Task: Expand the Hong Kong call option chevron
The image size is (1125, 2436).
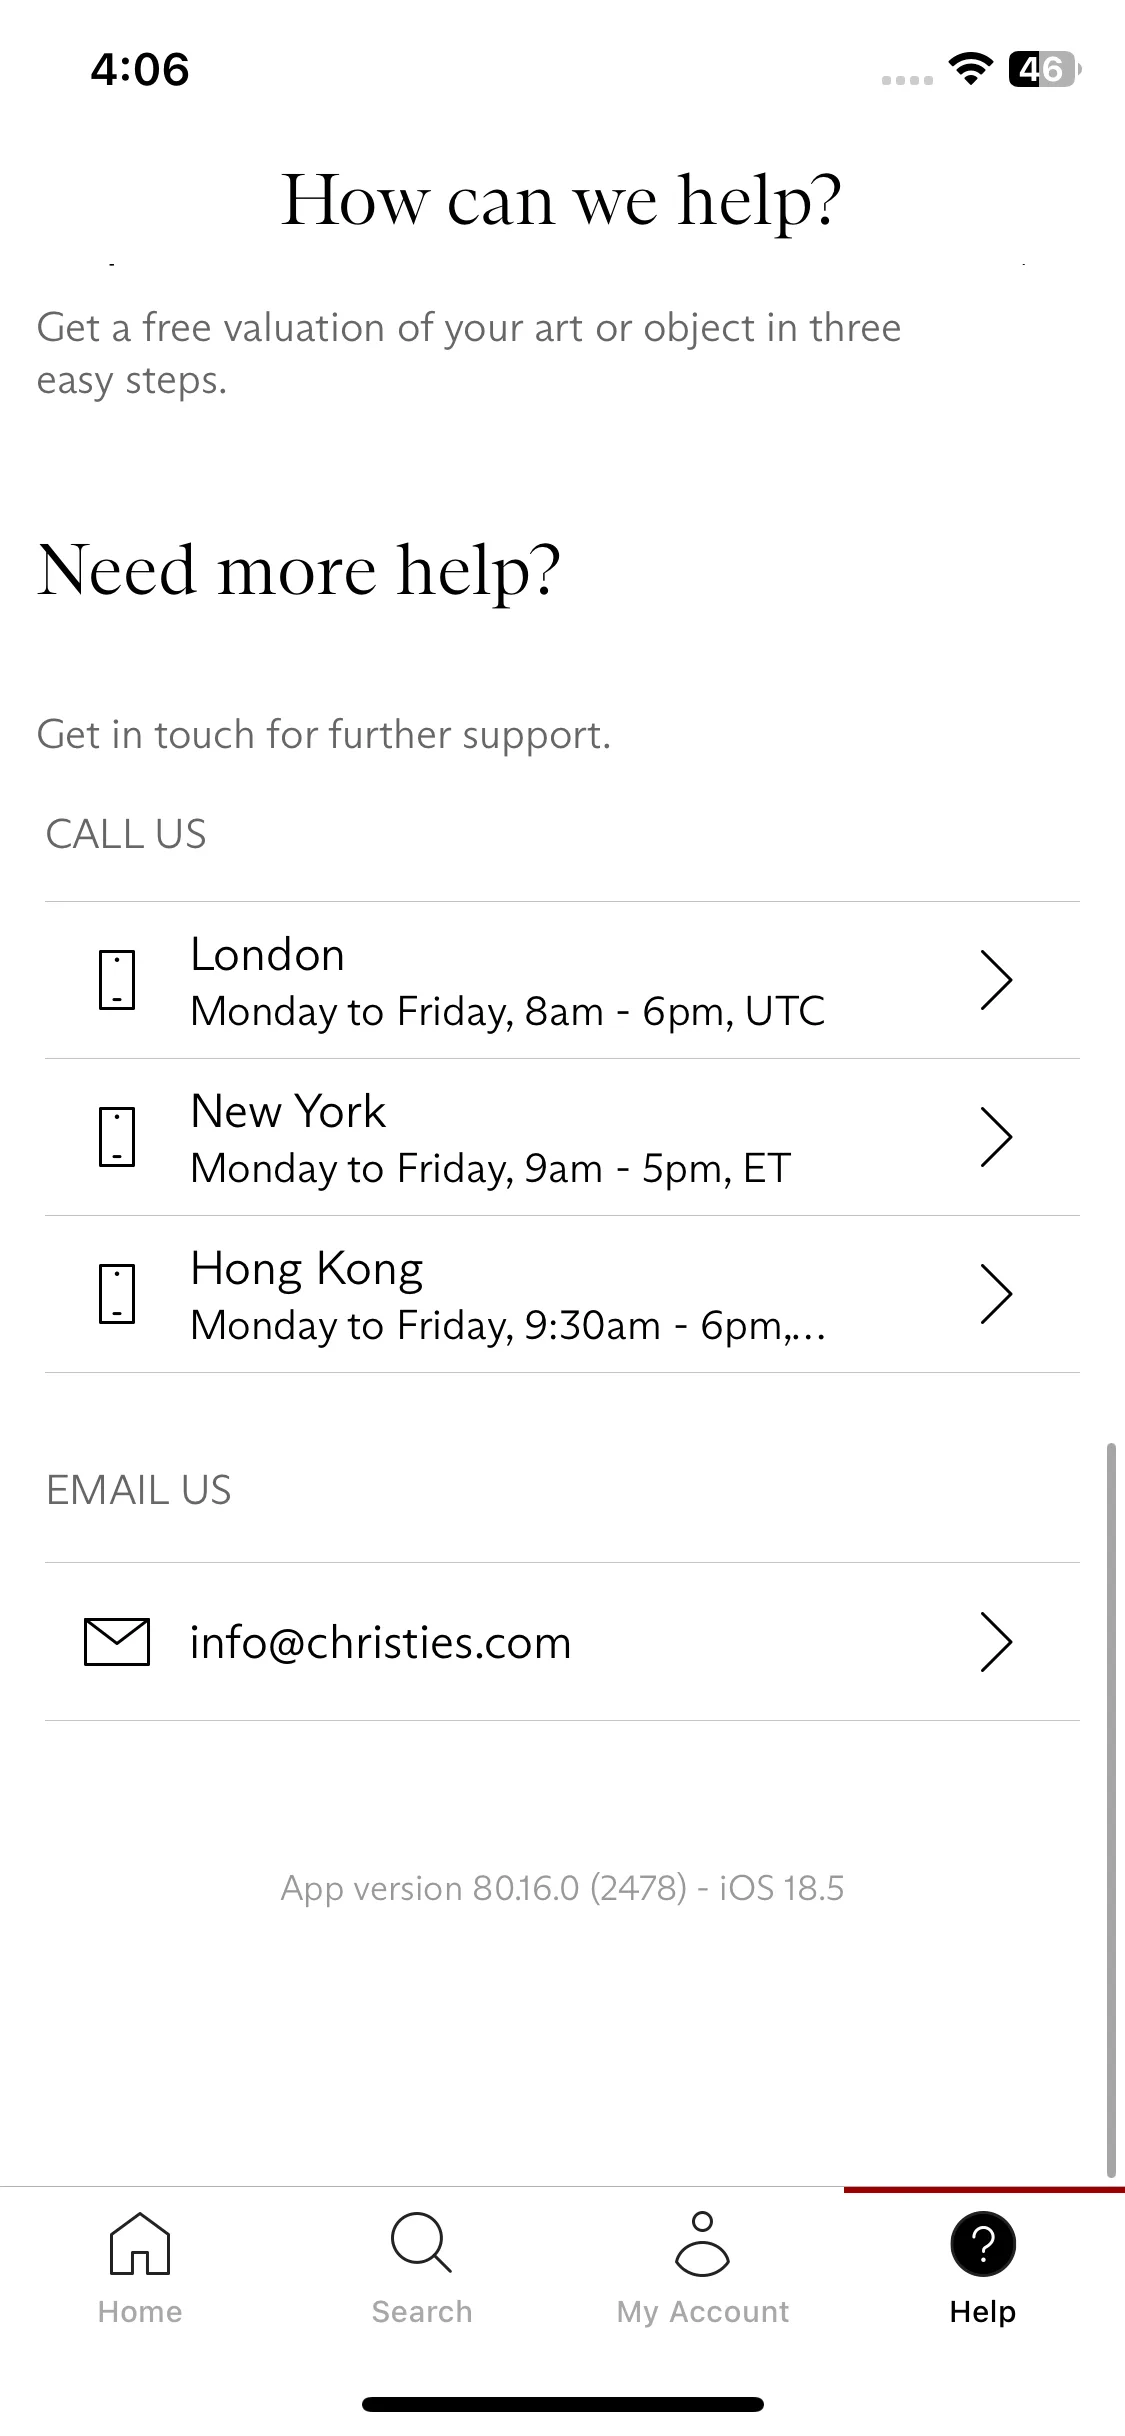Action: coord(996,1294)
